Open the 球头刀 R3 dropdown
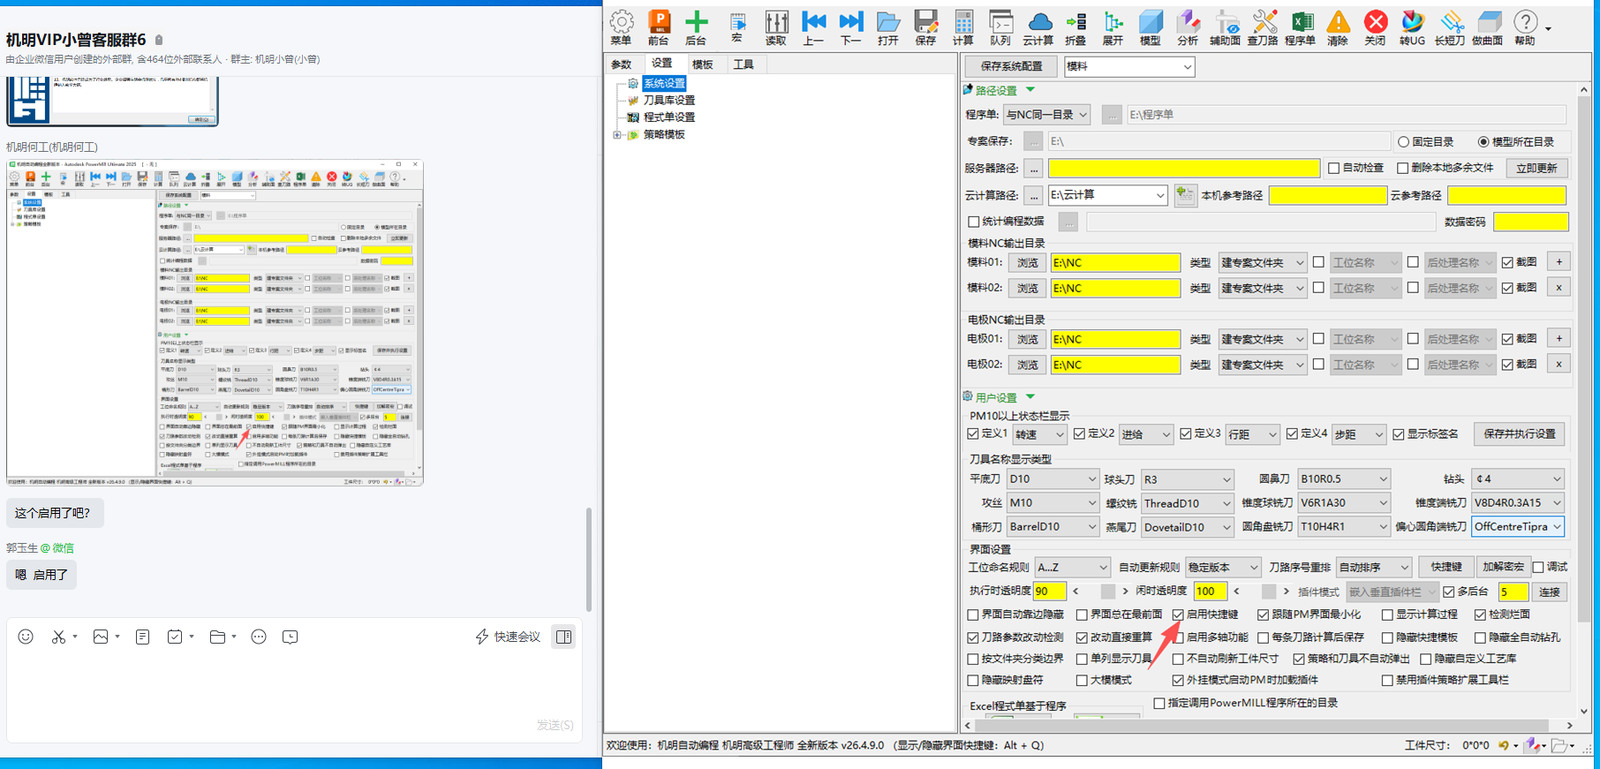This screenshot has width=1600, height=769. pos(1188,479)
